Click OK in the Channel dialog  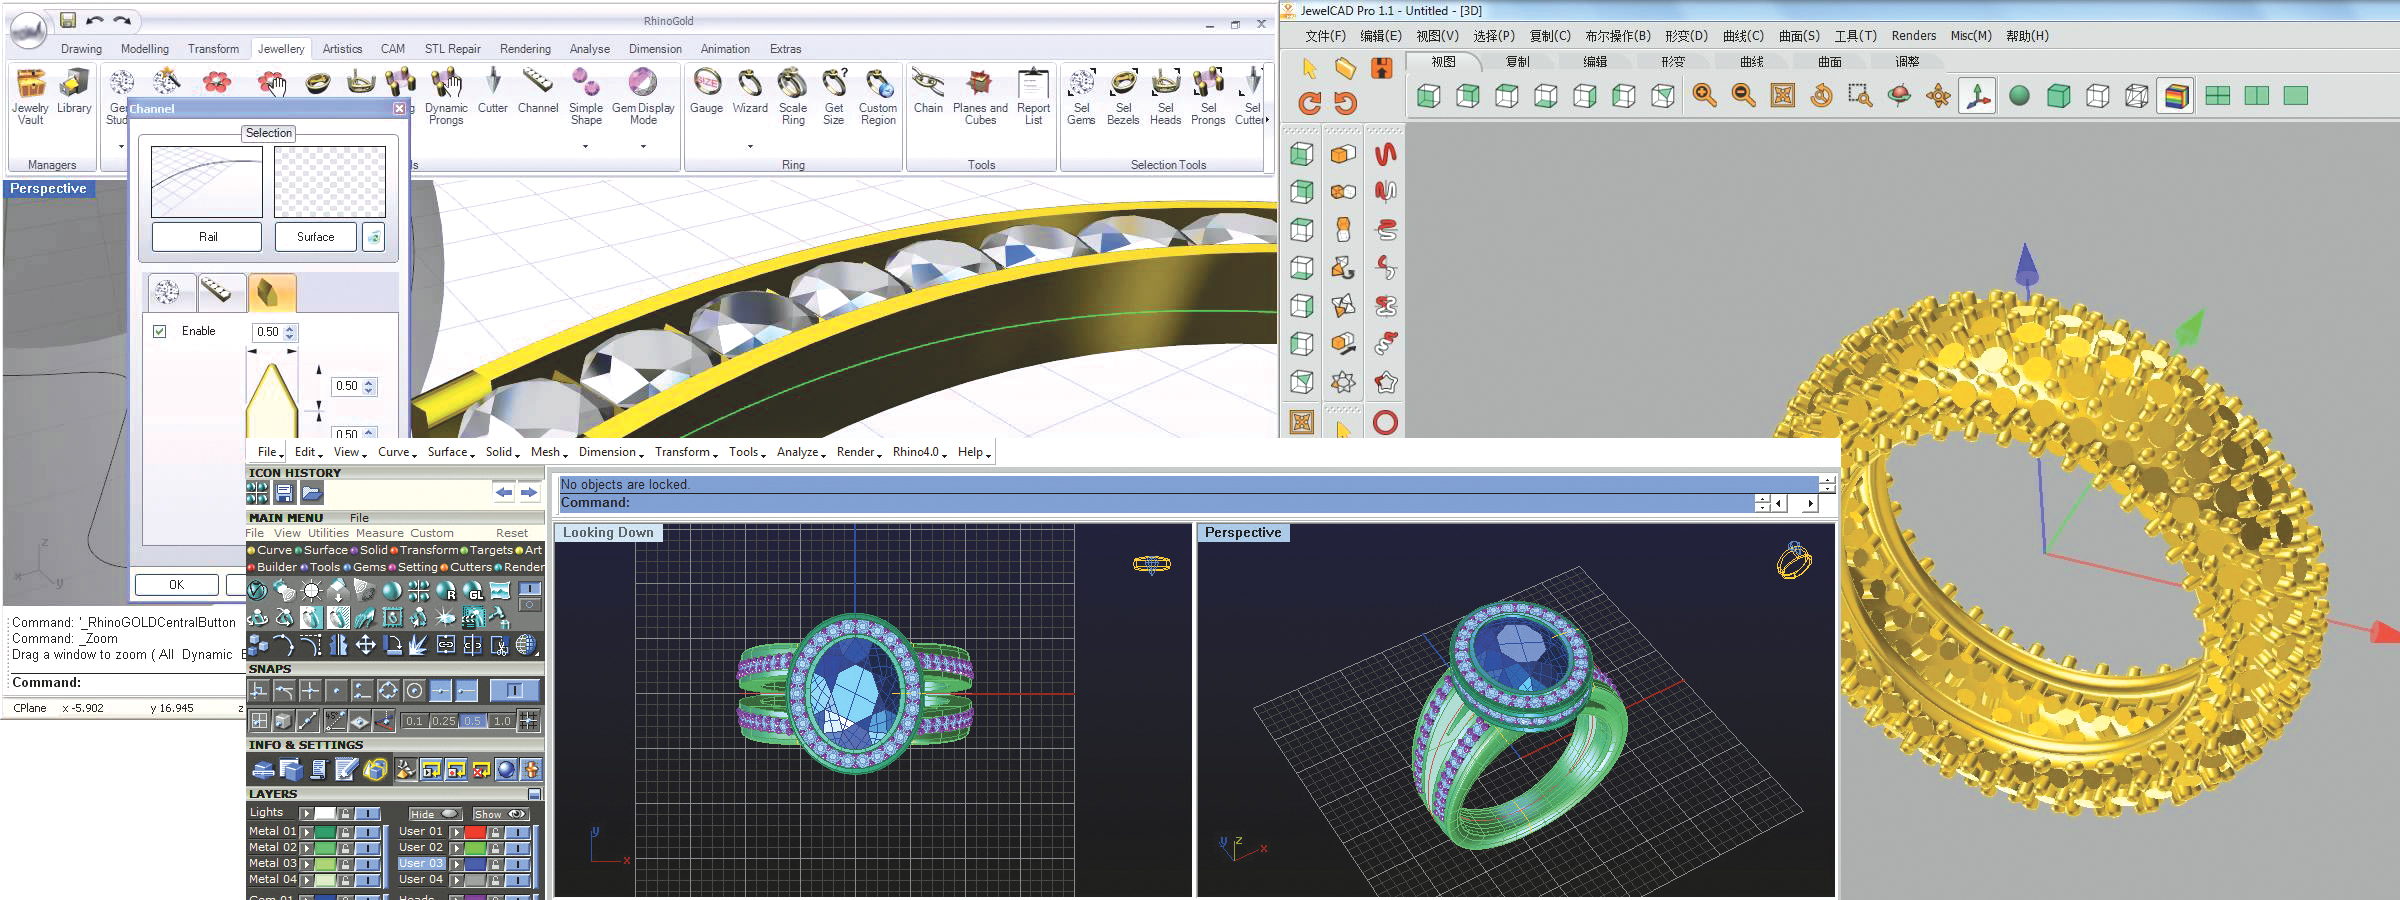point(176,585)
